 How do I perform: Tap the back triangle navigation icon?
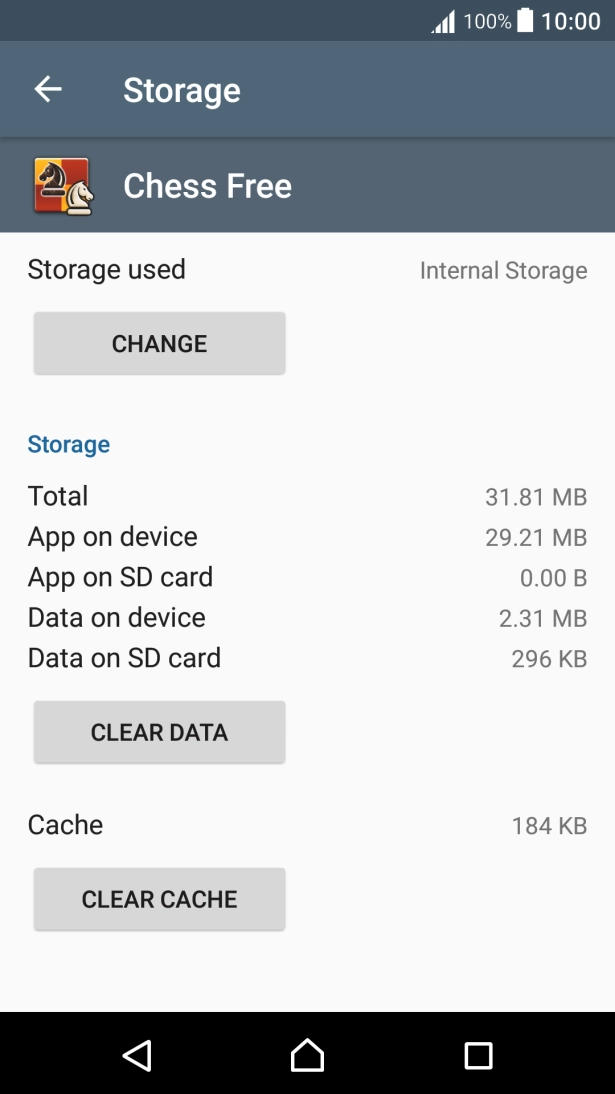[x=137, y=1055]
